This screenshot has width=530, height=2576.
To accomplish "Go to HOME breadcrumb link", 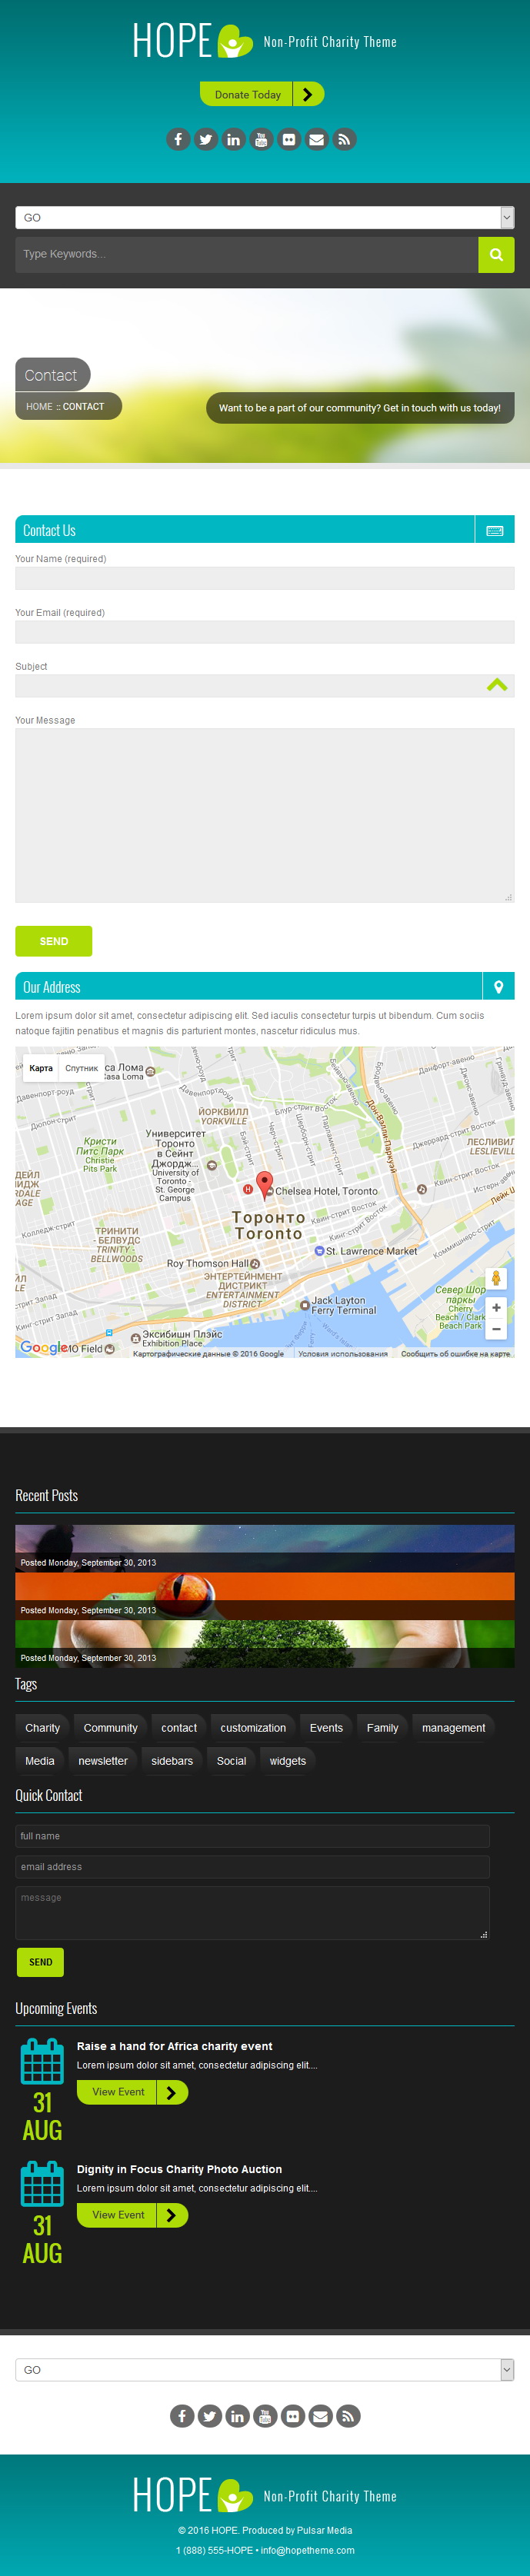I will click(x=39, y=407).
